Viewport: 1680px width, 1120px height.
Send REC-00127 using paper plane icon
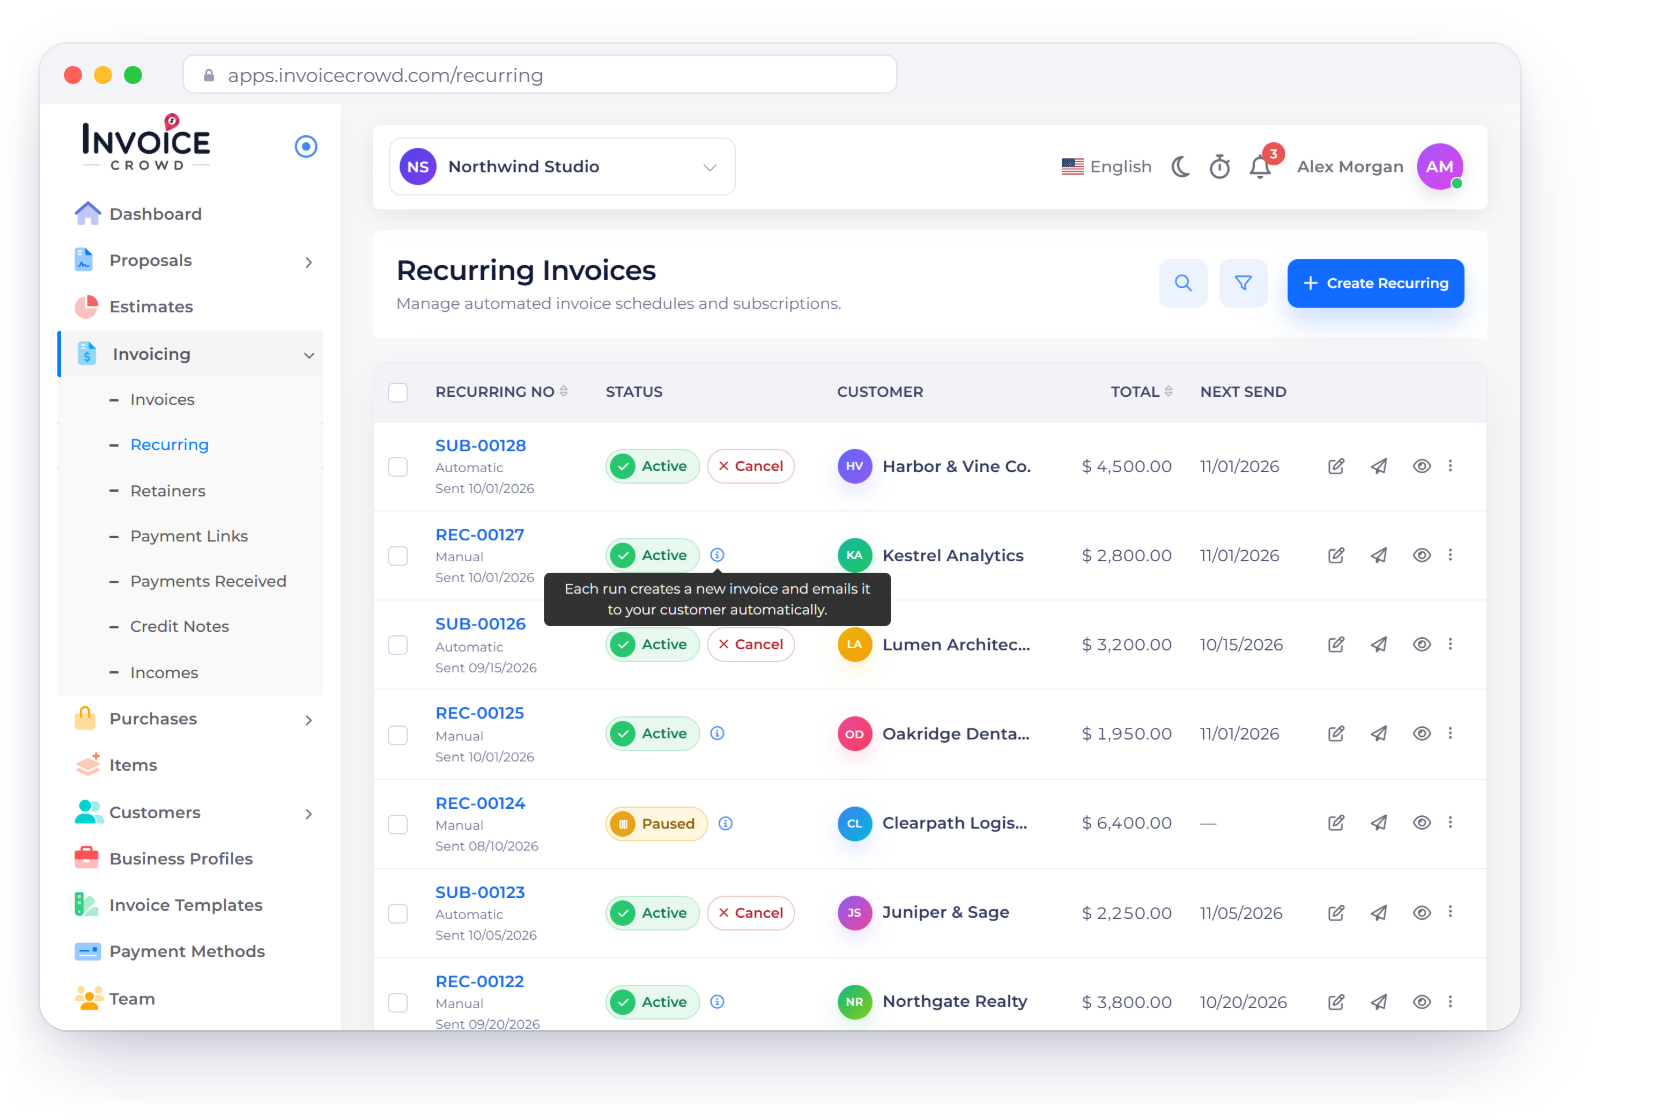[x=1379, y=555]
